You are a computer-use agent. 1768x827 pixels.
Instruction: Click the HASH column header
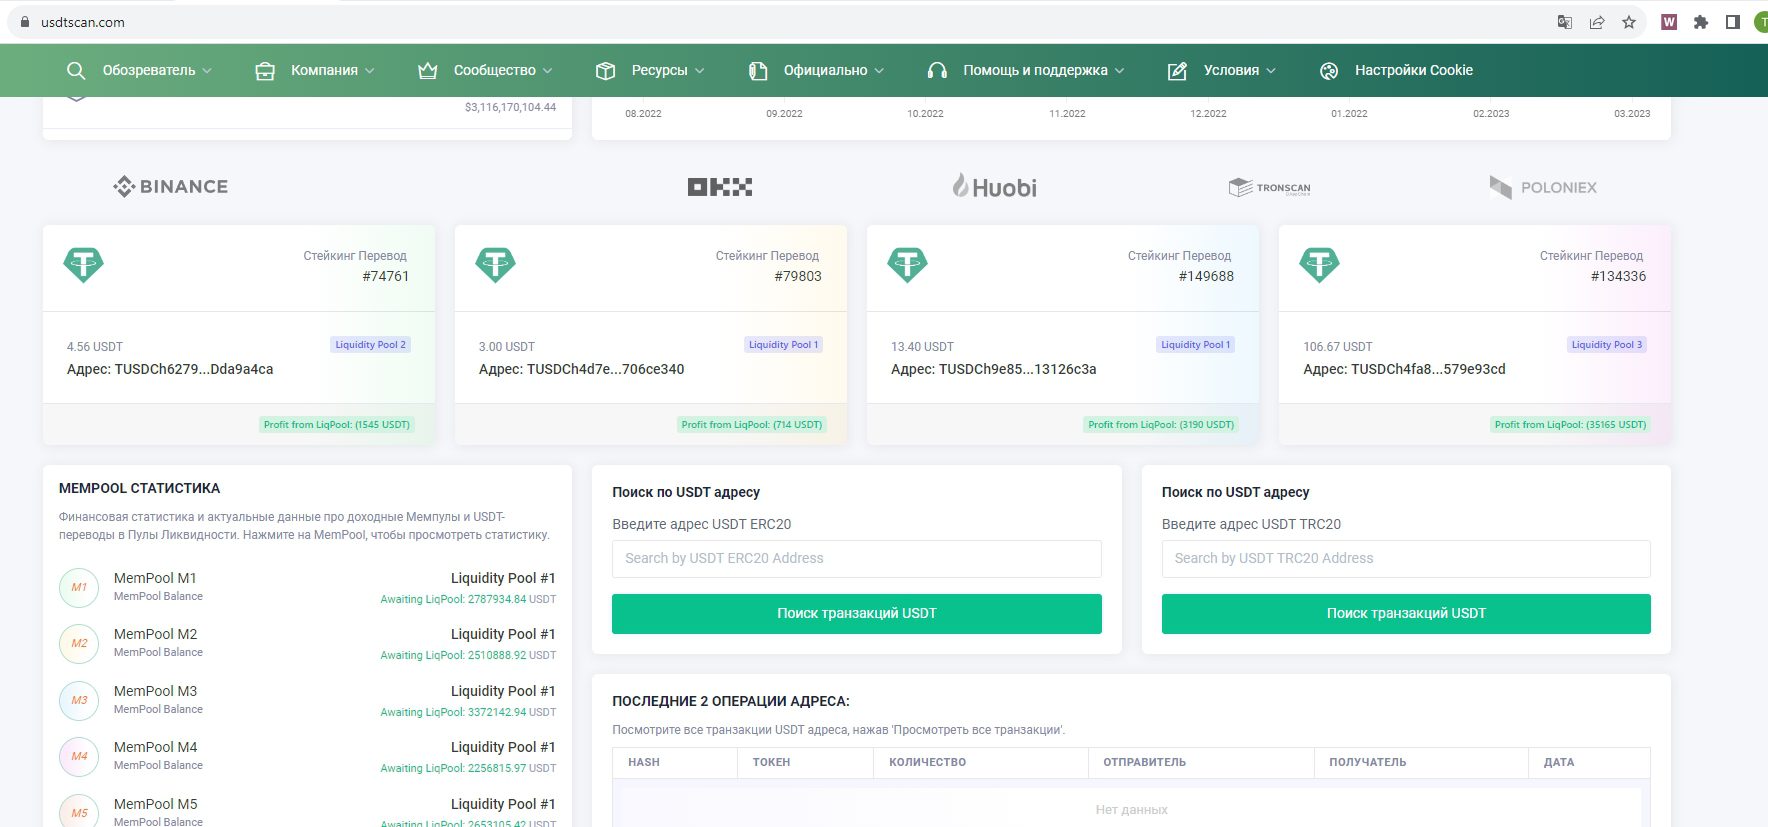tap(644, 762)
